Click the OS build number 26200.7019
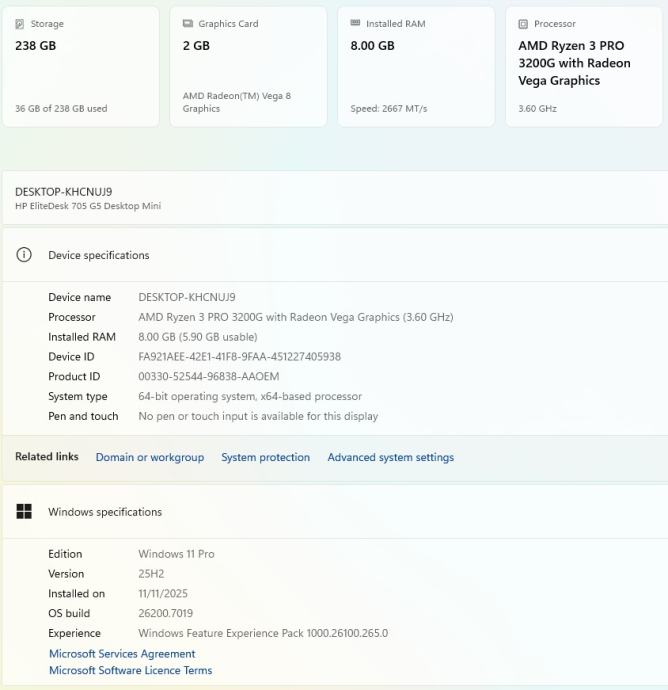 point(166,613)
